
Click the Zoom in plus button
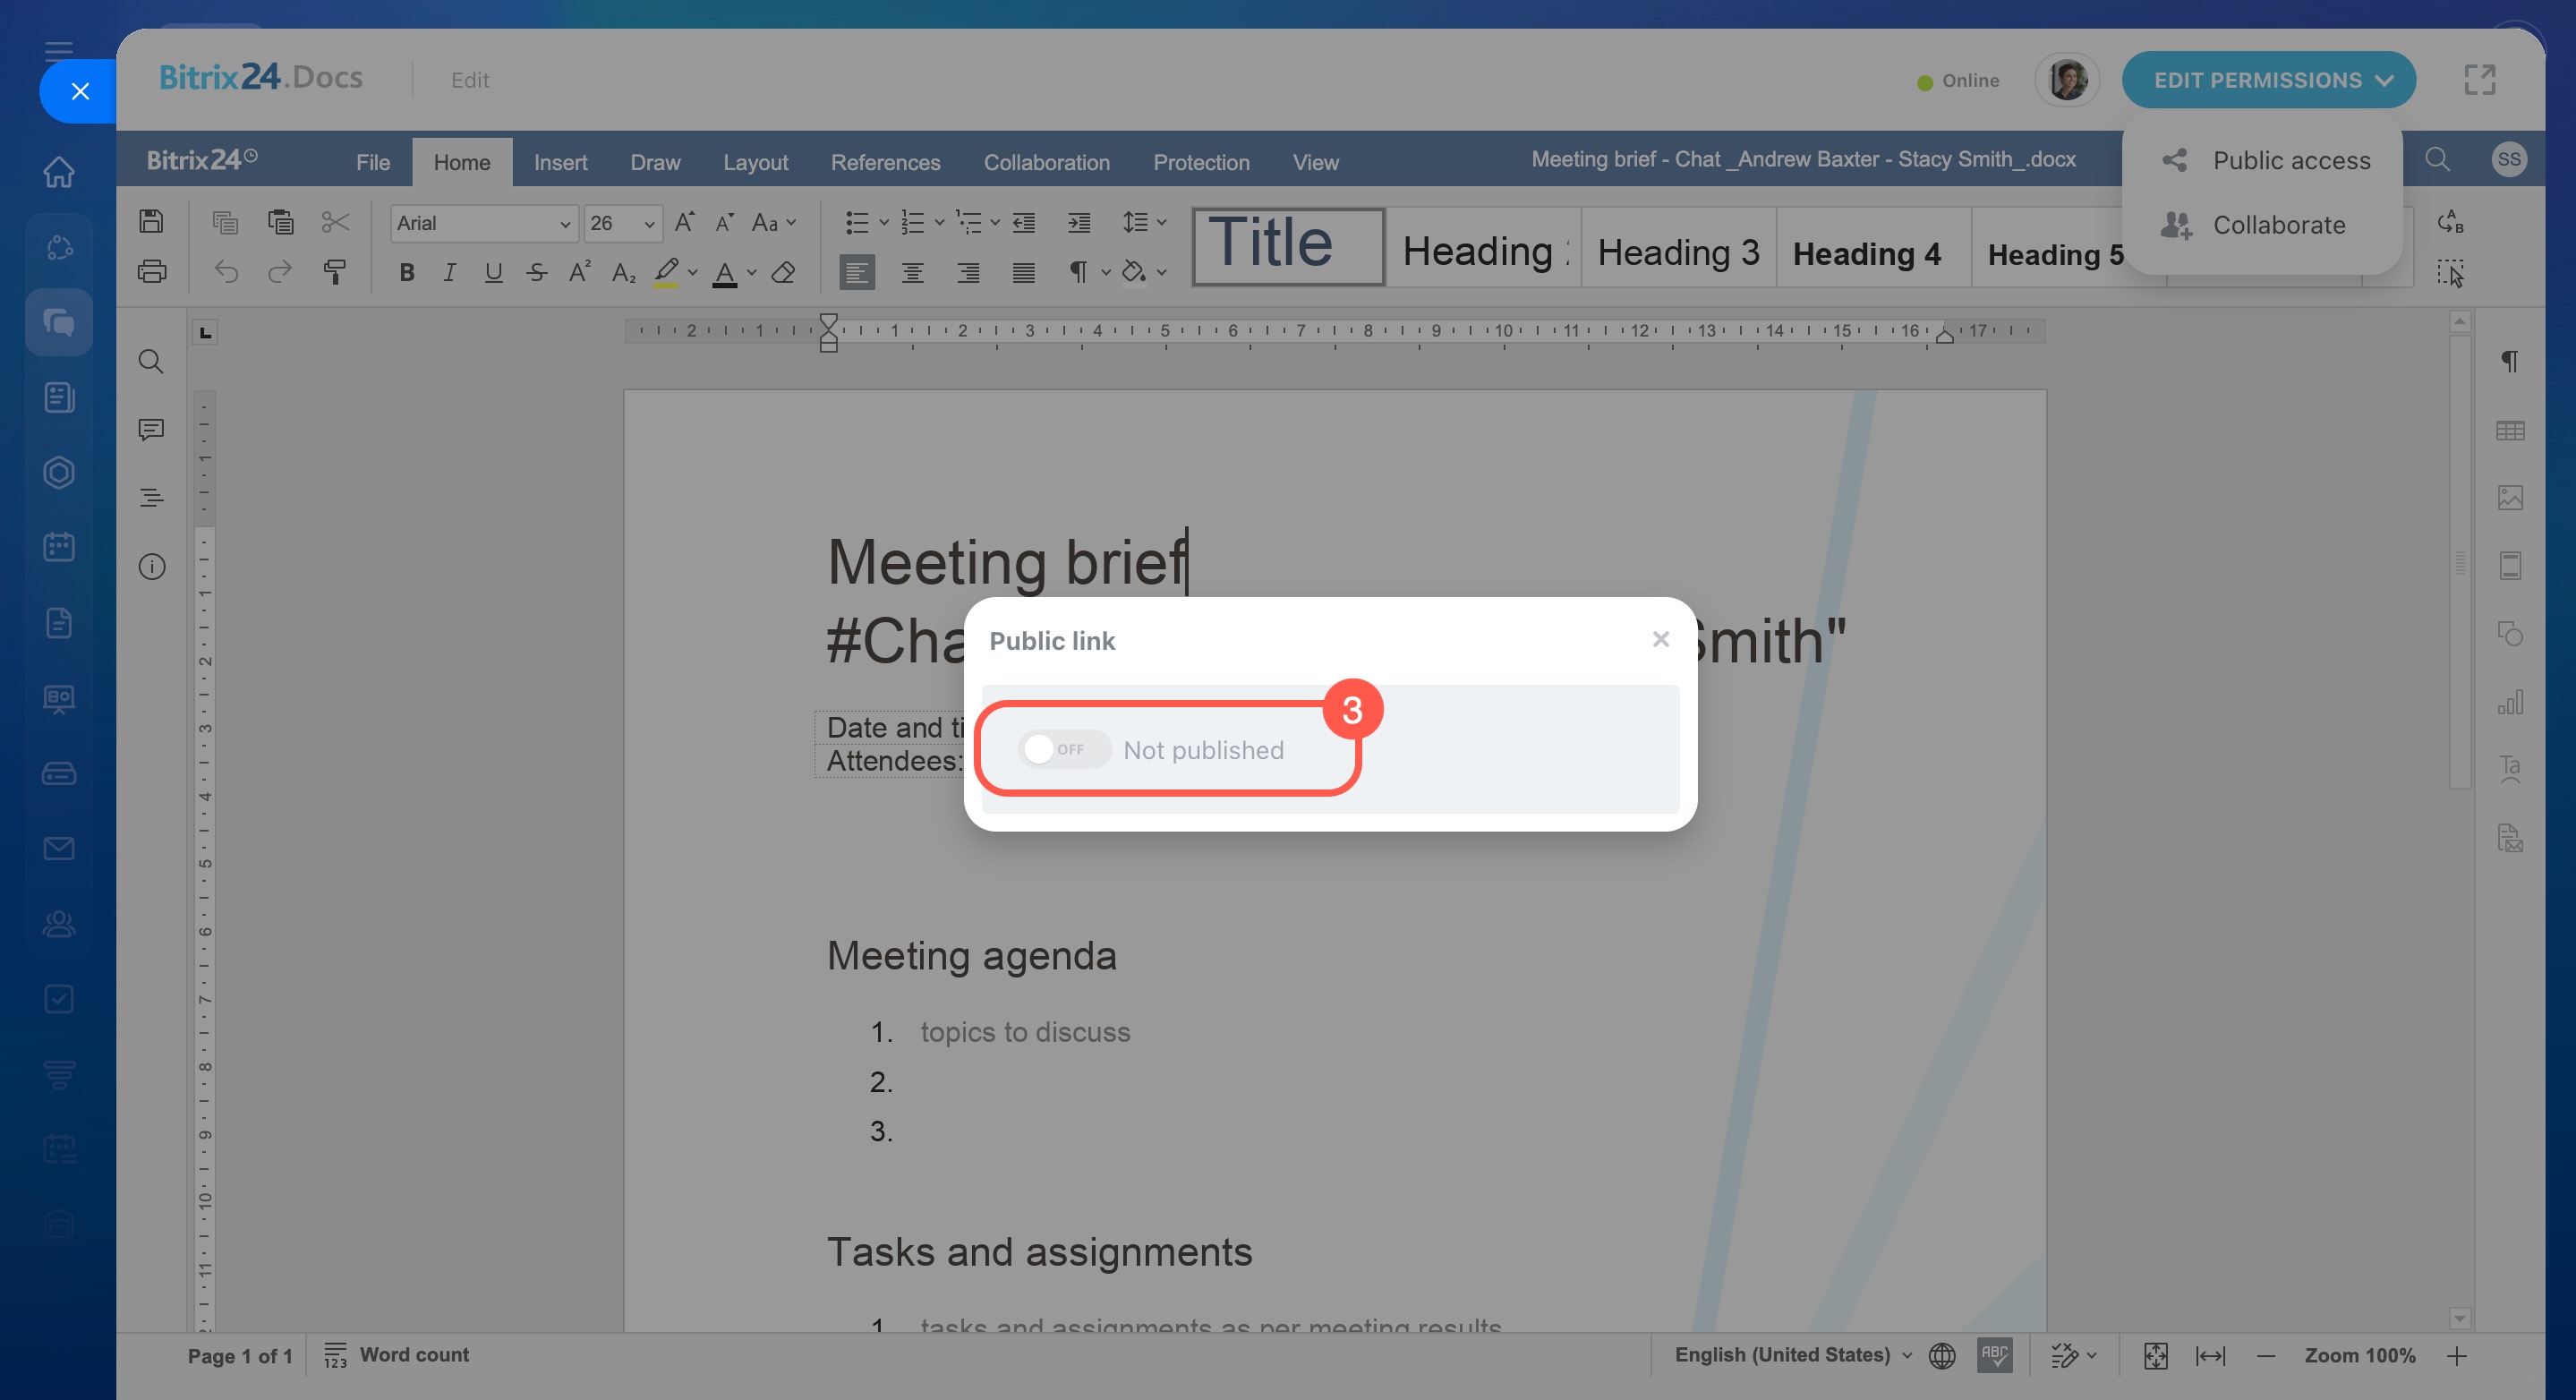2456,1356
